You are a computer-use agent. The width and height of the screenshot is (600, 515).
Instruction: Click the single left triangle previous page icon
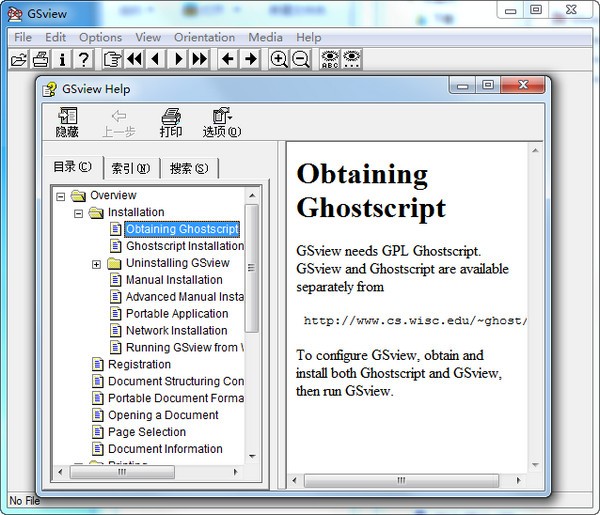click(155, 60)
